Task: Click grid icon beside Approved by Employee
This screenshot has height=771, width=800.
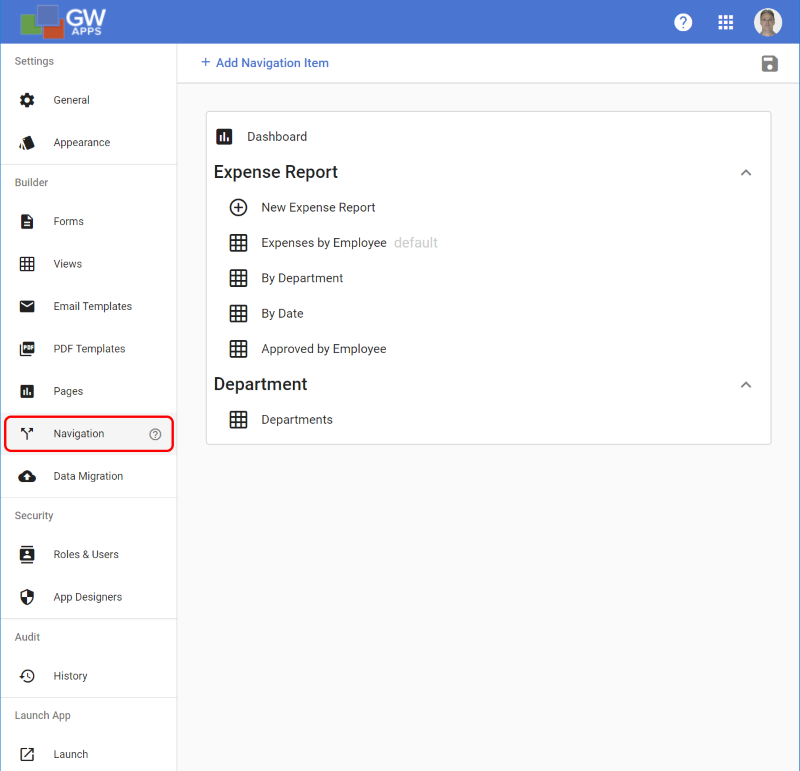Action: point(238,349)
